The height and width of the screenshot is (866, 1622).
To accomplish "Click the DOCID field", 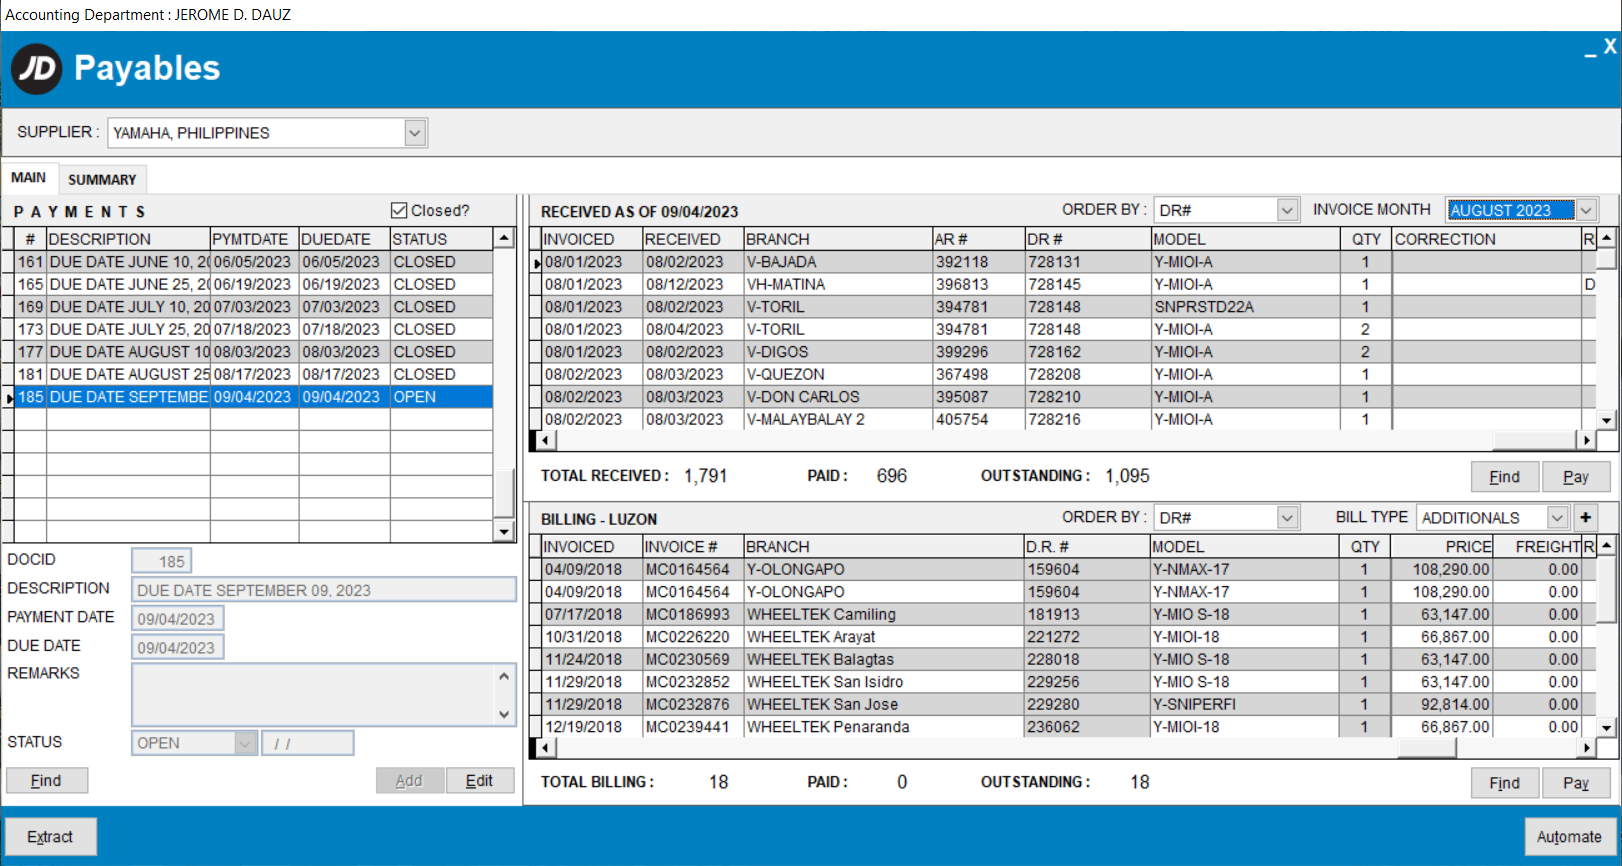I will (161, 561).
